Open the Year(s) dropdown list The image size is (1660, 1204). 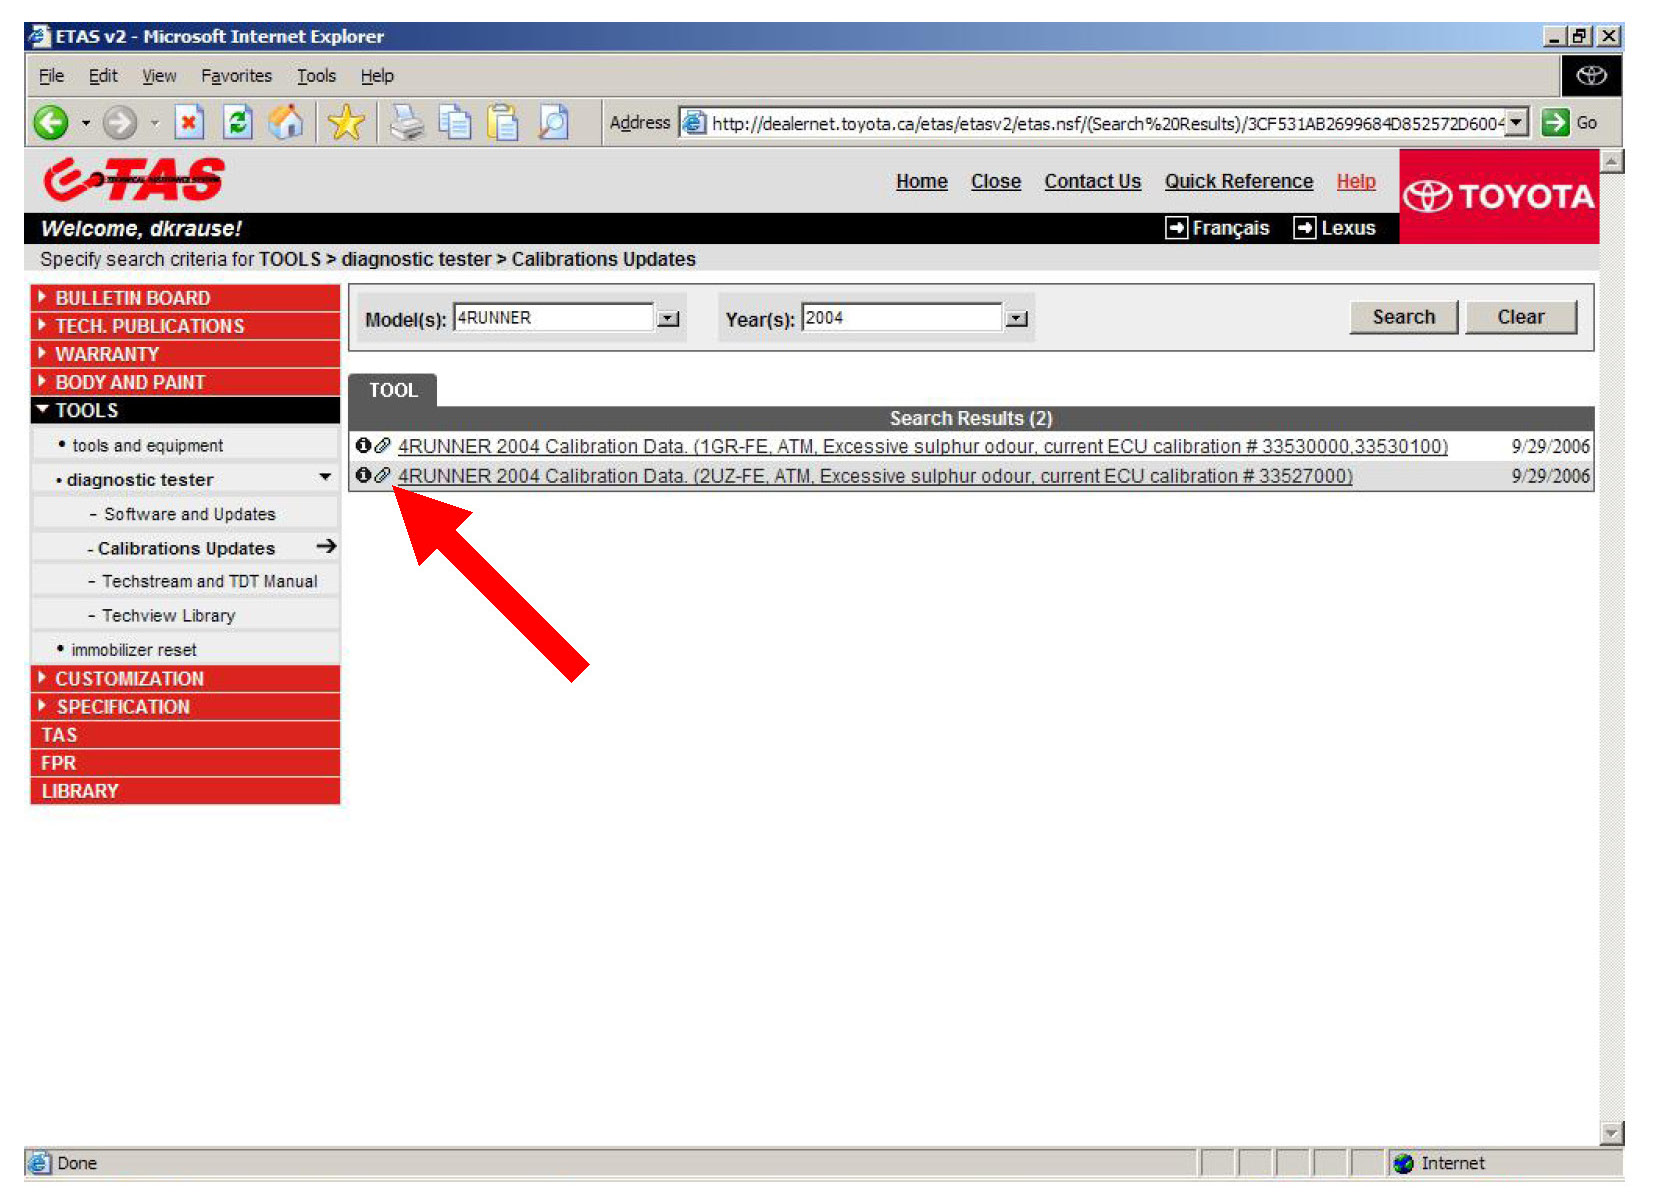coord(1016,319)
